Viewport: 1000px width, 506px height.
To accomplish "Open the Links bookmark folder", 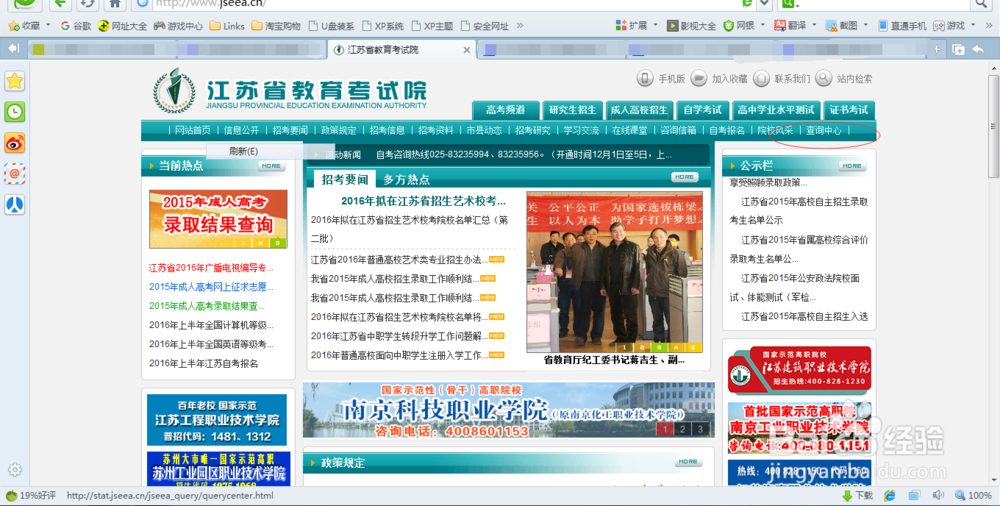I will coord(227,26).
